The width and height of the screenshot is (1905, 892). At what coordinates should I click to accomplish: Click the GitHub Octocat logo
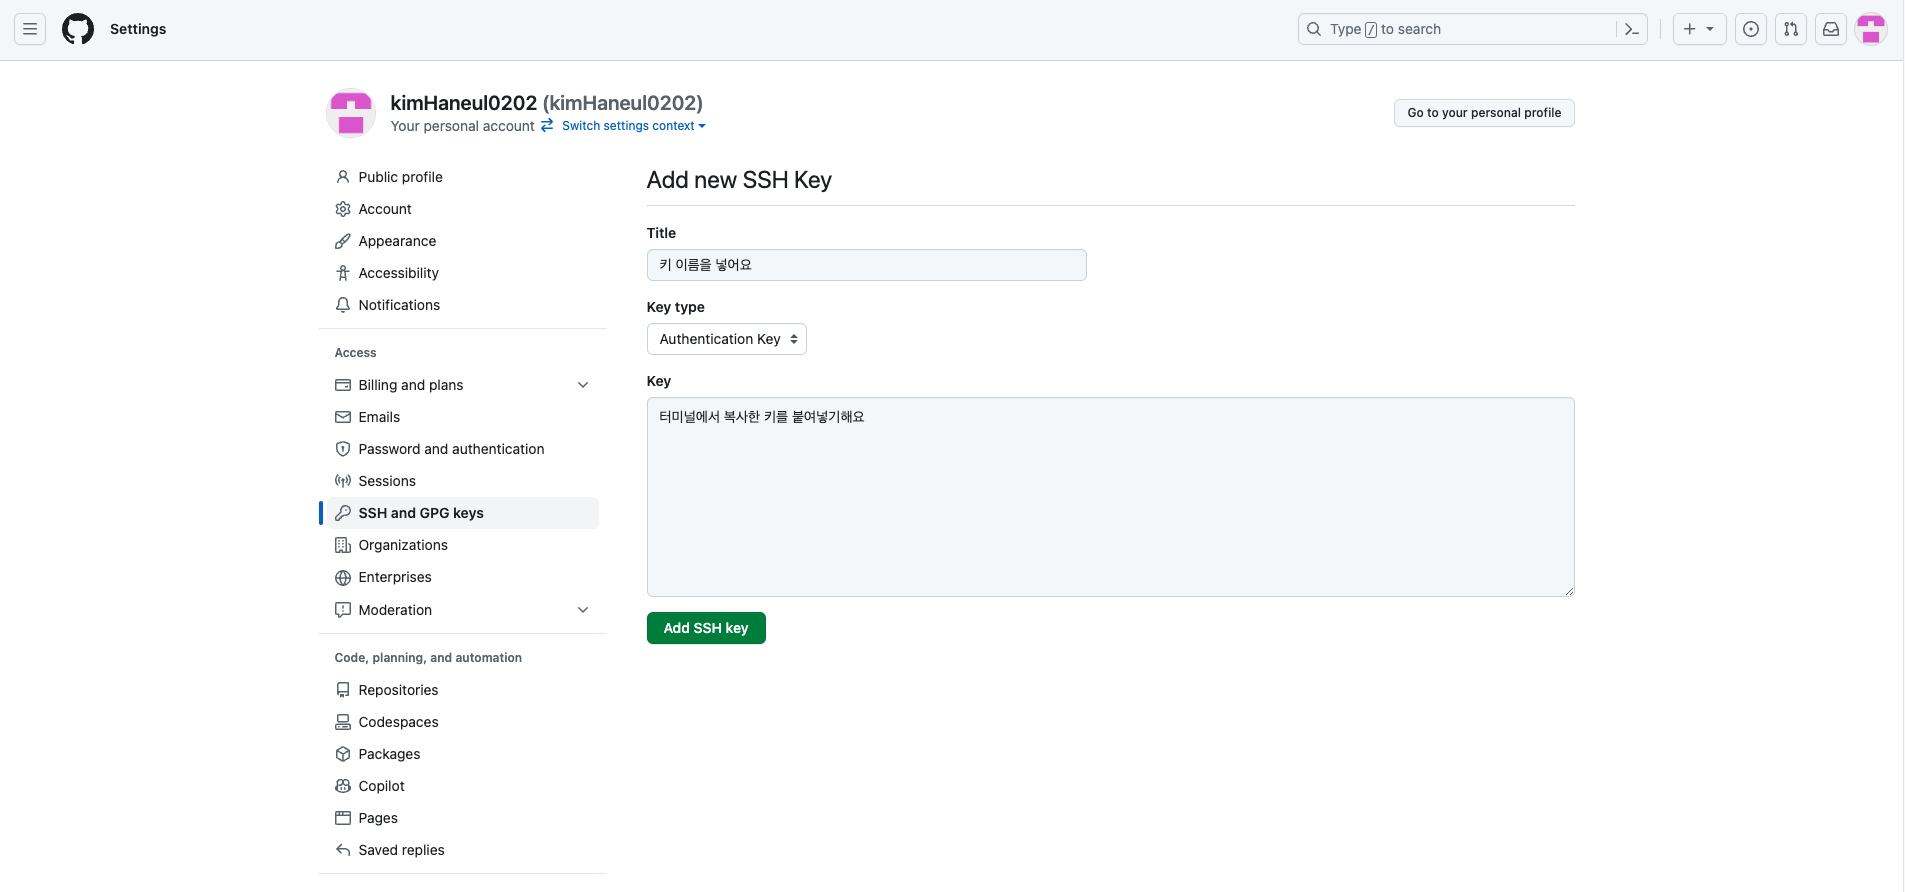pyautogui.click(x=78, y=29)
